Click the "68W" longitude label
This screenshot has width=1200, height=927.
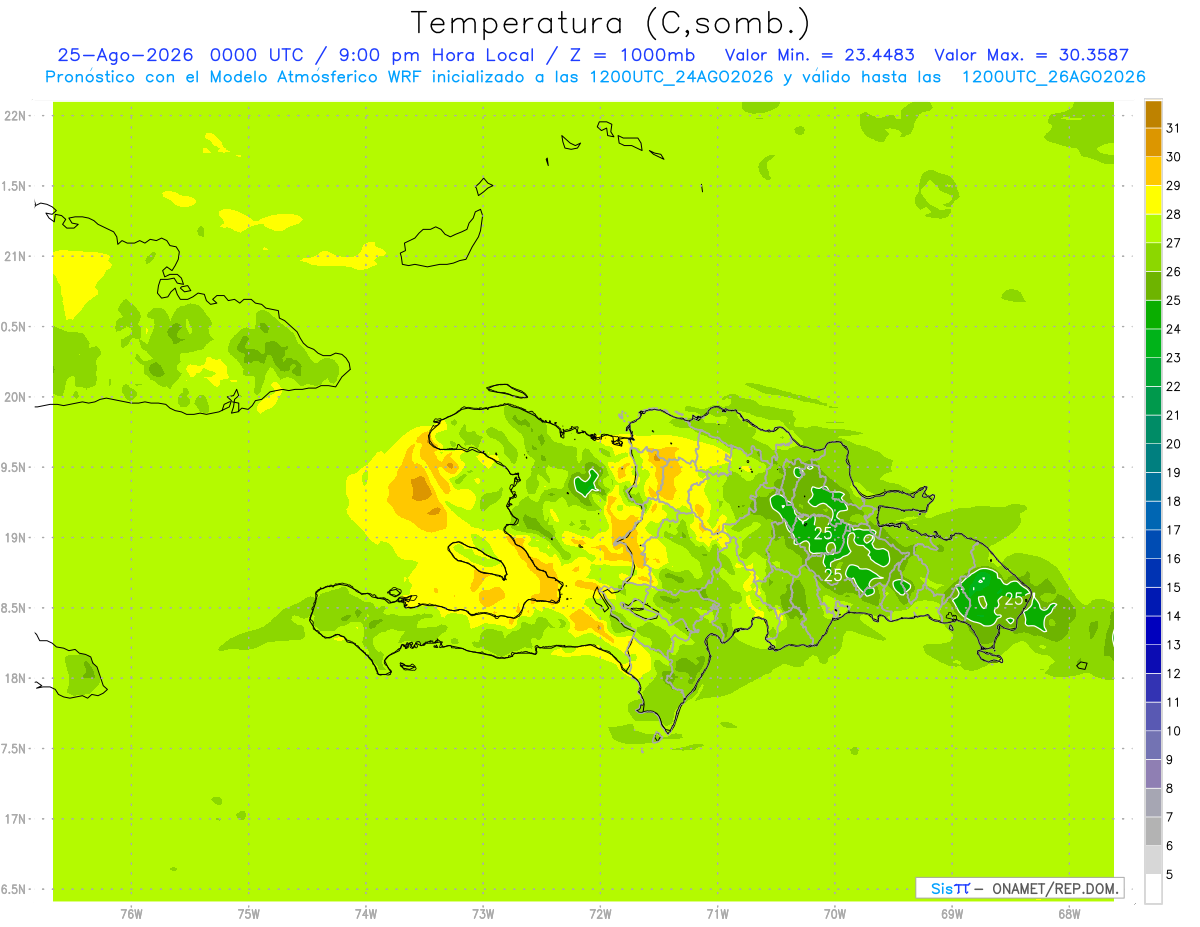point(1069,914)
